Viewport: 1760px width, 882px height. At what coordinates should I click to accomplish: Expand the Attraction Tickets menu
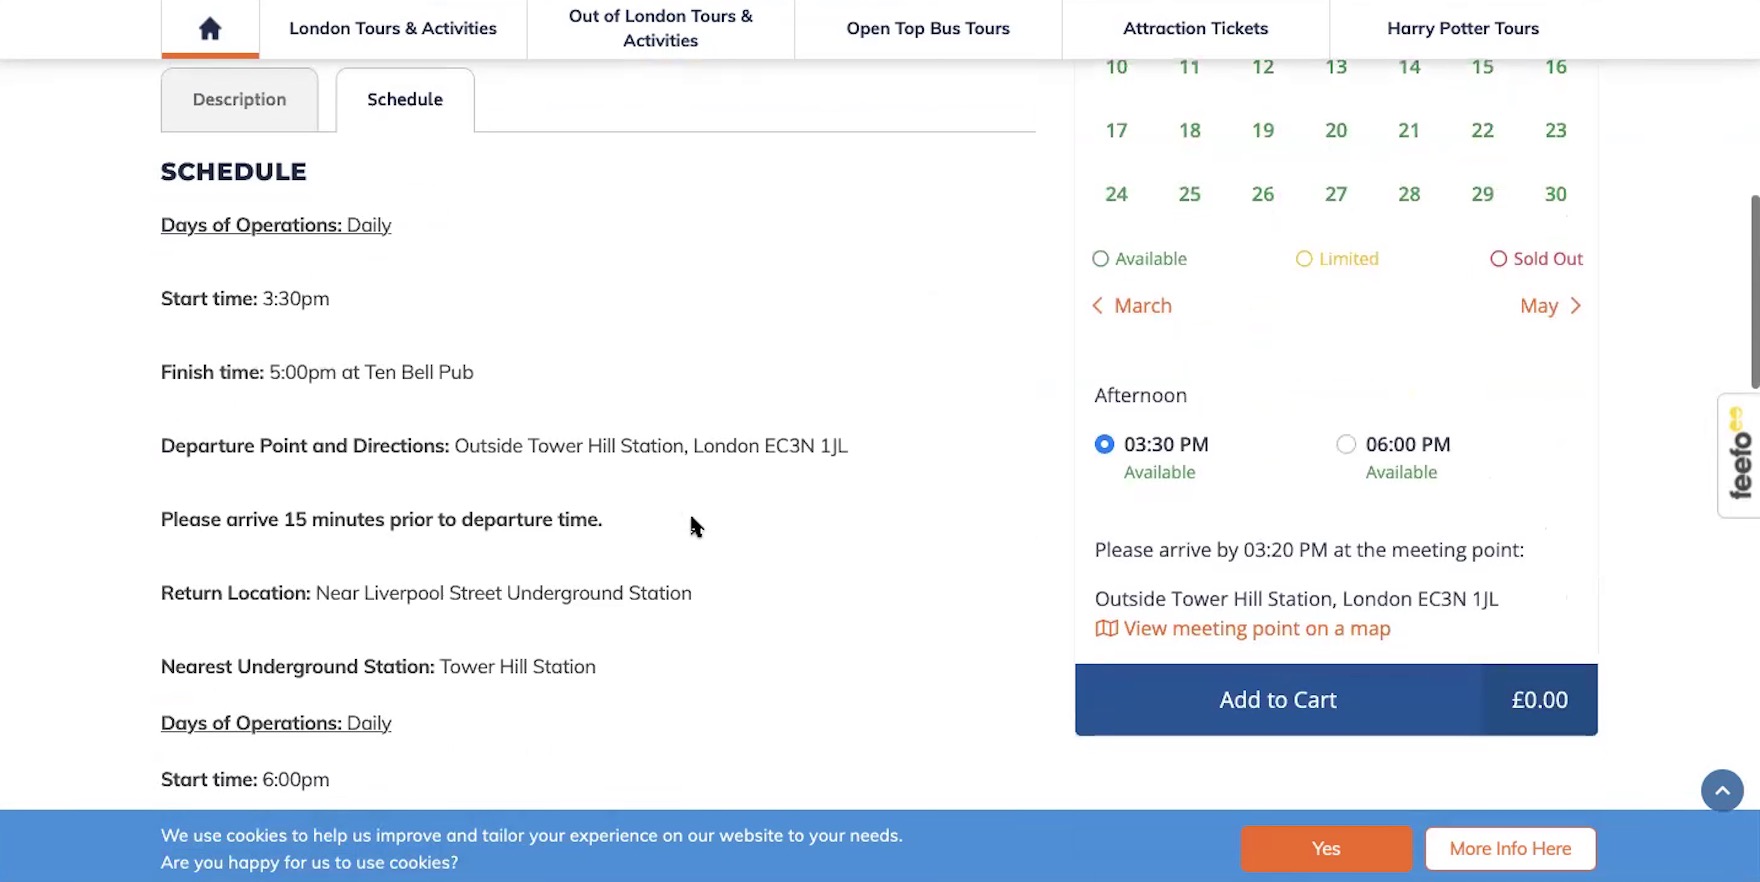pos(1195,28)
